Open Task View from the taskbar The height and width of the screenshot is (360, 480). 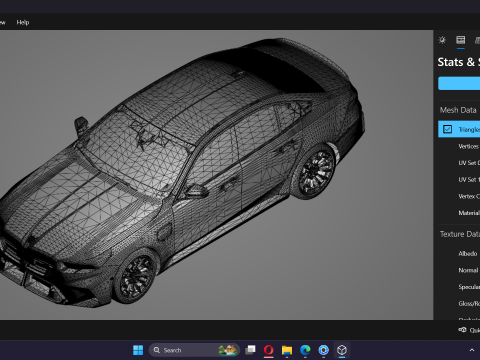250,350
